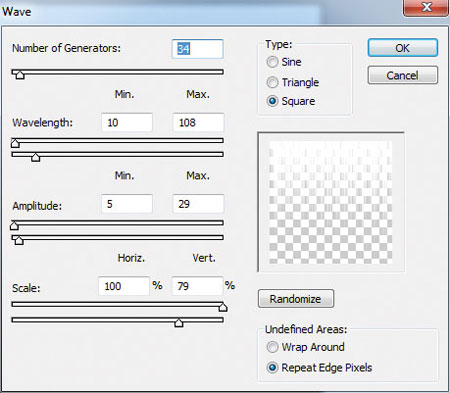Click the Vertical Scale percent field
The height and width of the screenshot is (393, 450).
click(197, 286)
